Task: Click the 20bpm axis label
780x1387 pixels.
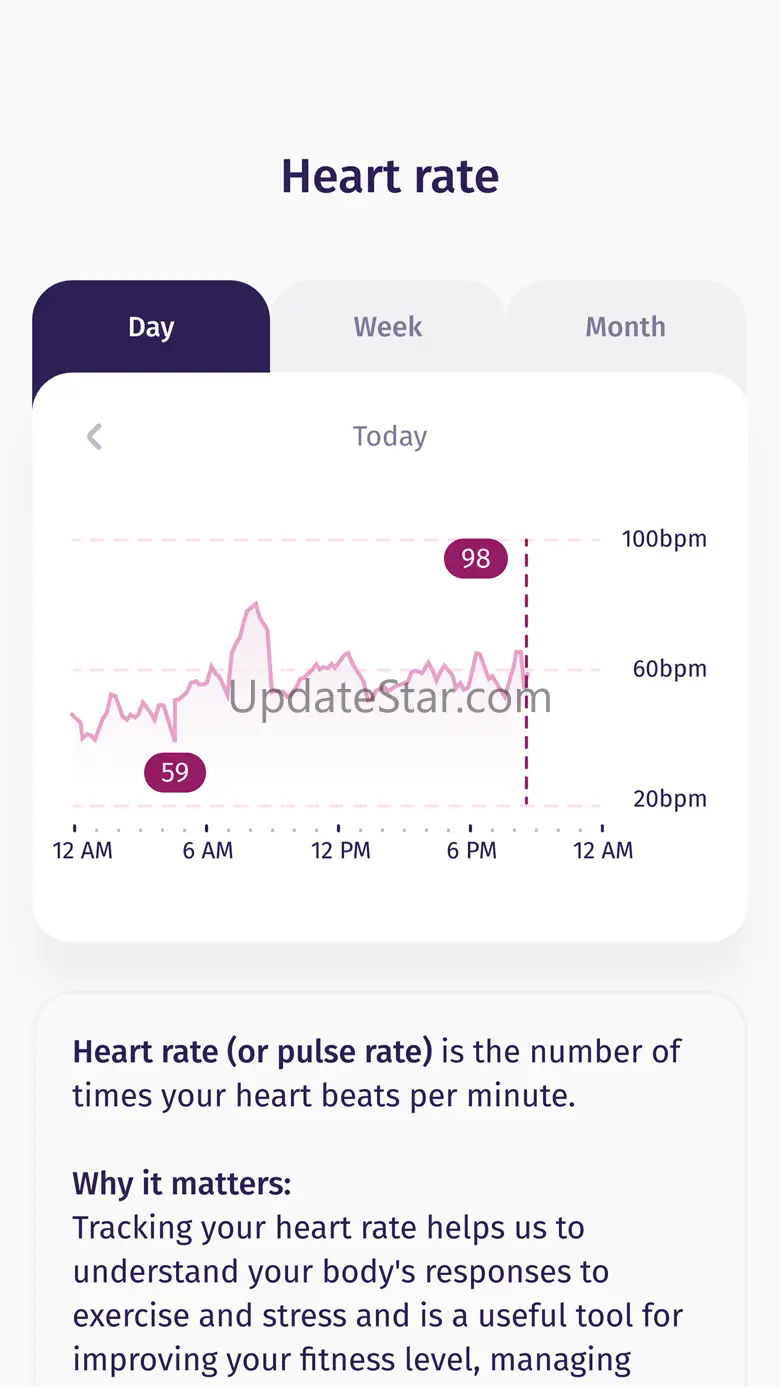Action: tap(669, 799)
